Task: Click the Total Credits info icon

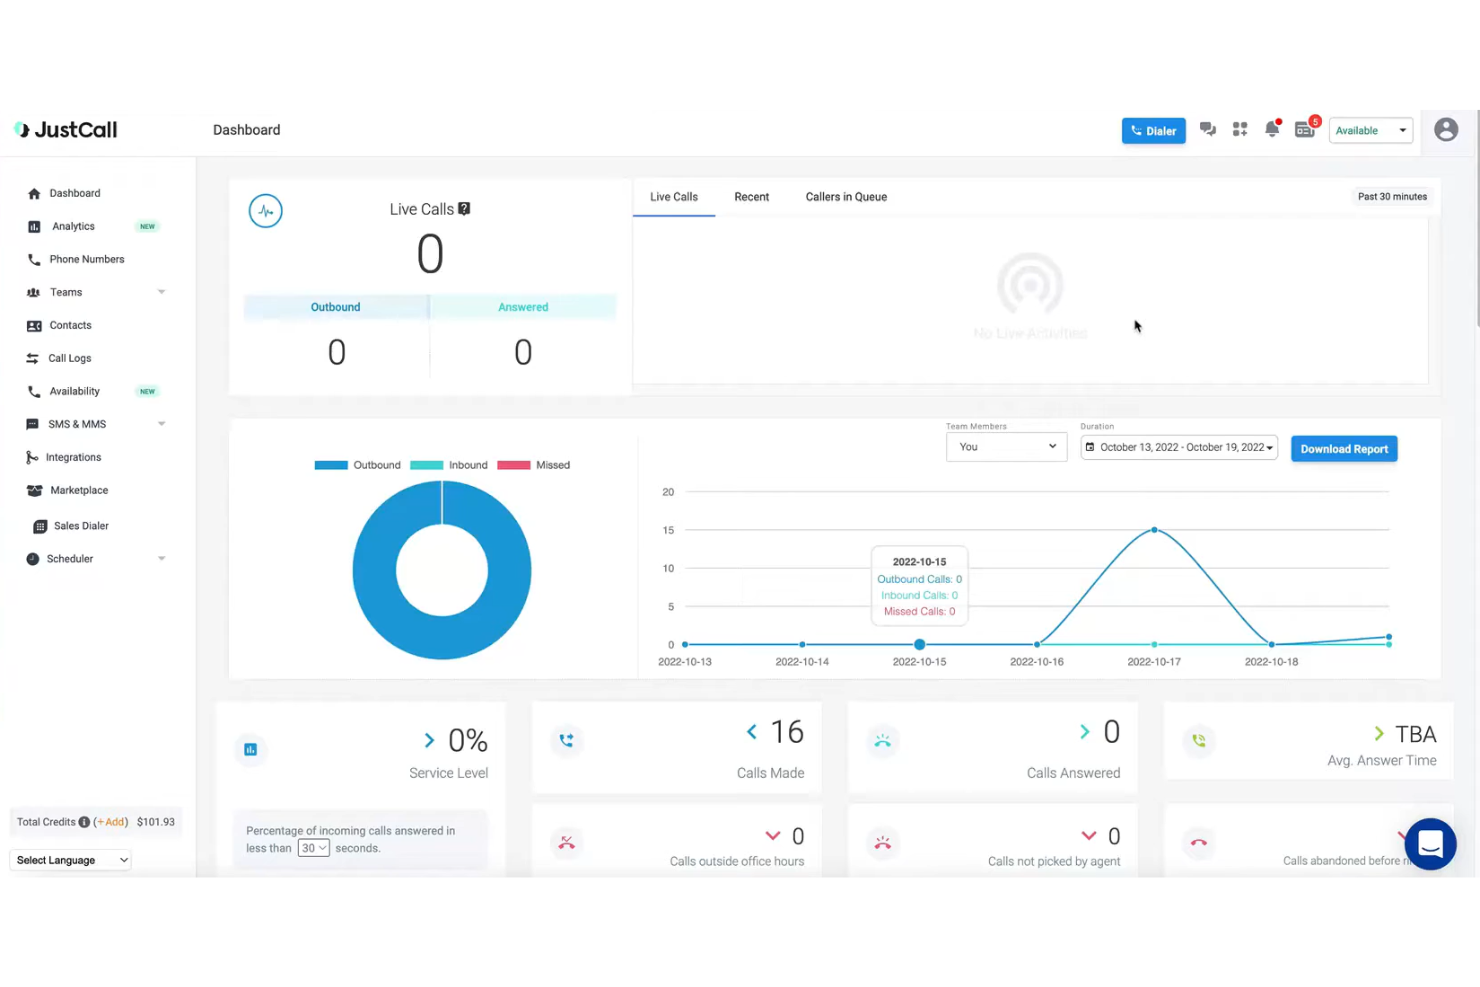Action: pyautogui.click(x=84, y=822)
